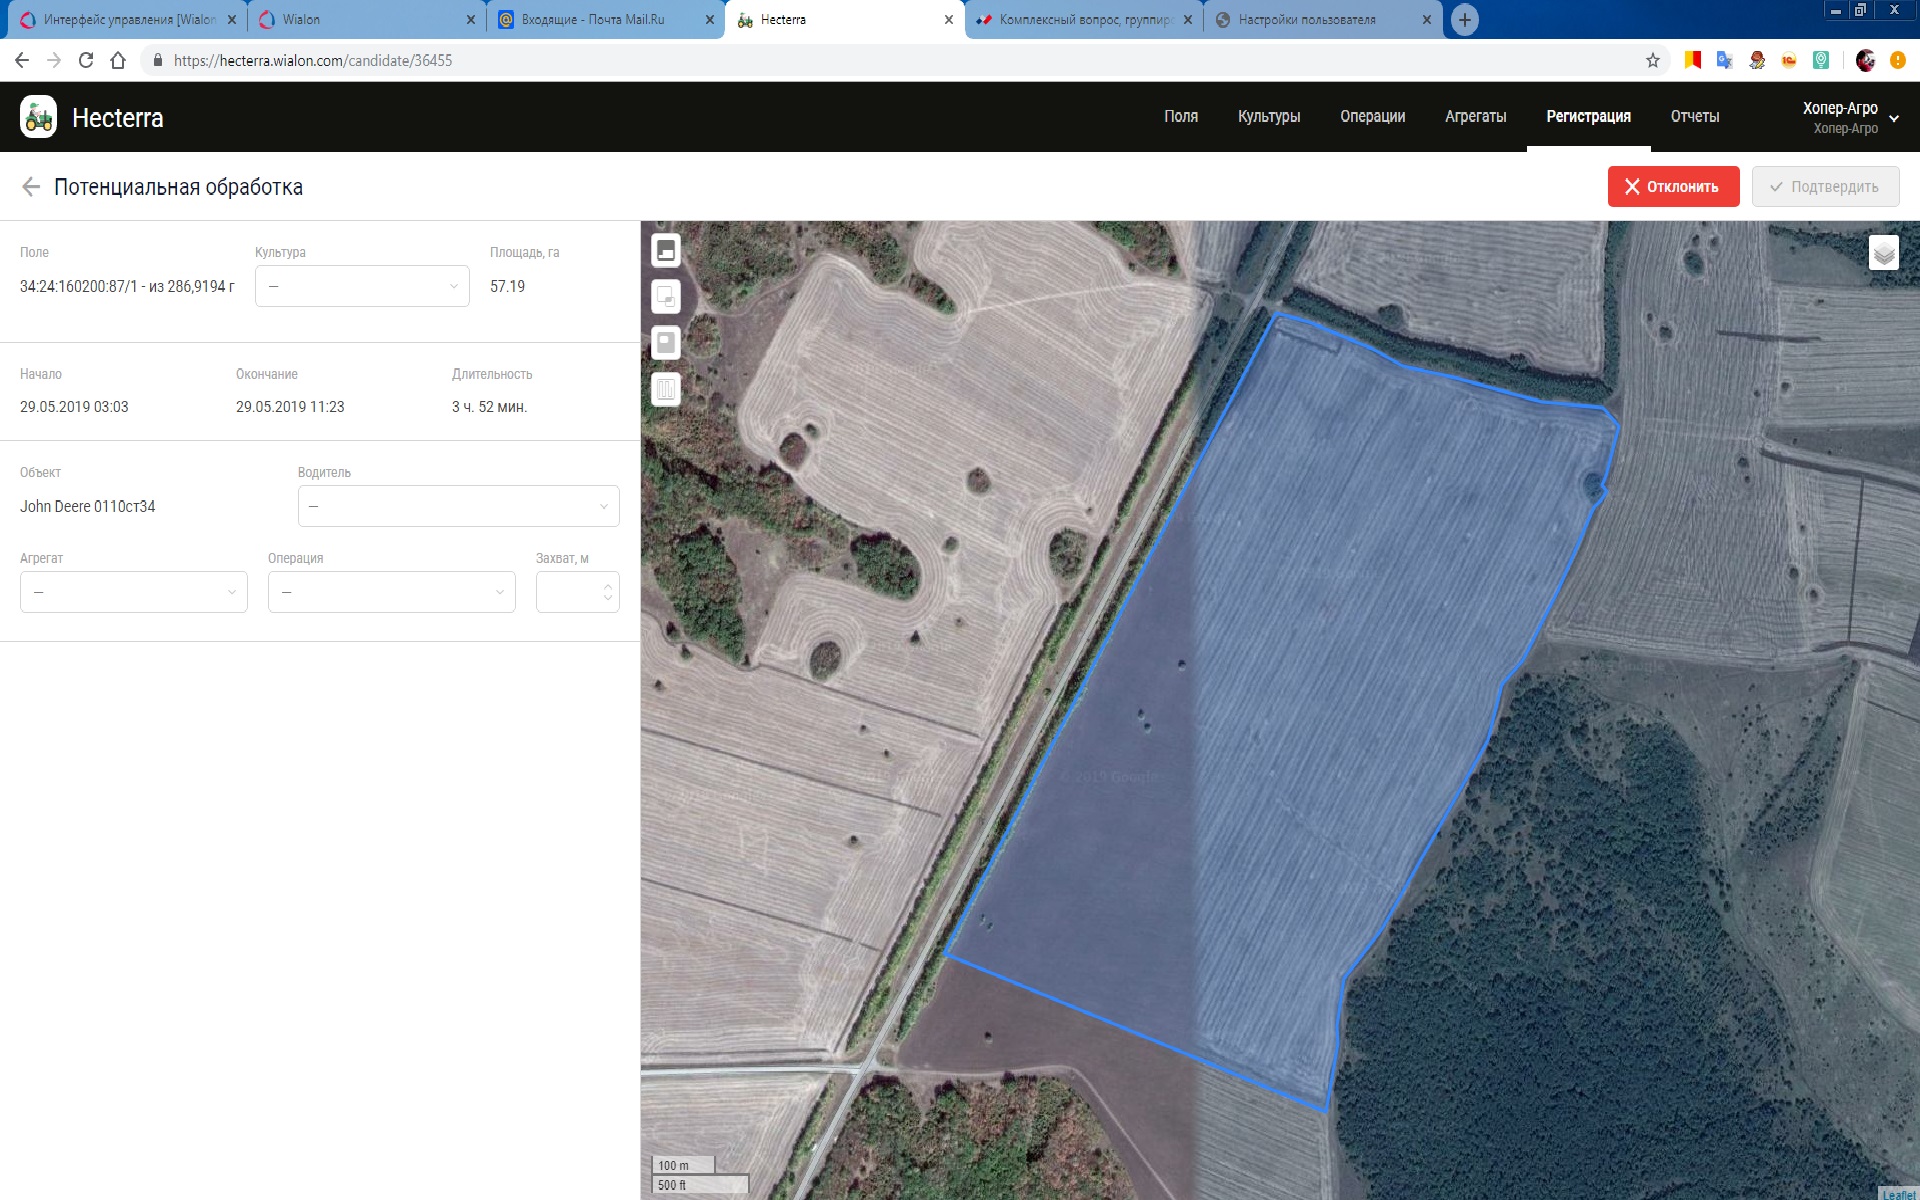
Task: Expand the Операция dropdown
Action: 391,592
